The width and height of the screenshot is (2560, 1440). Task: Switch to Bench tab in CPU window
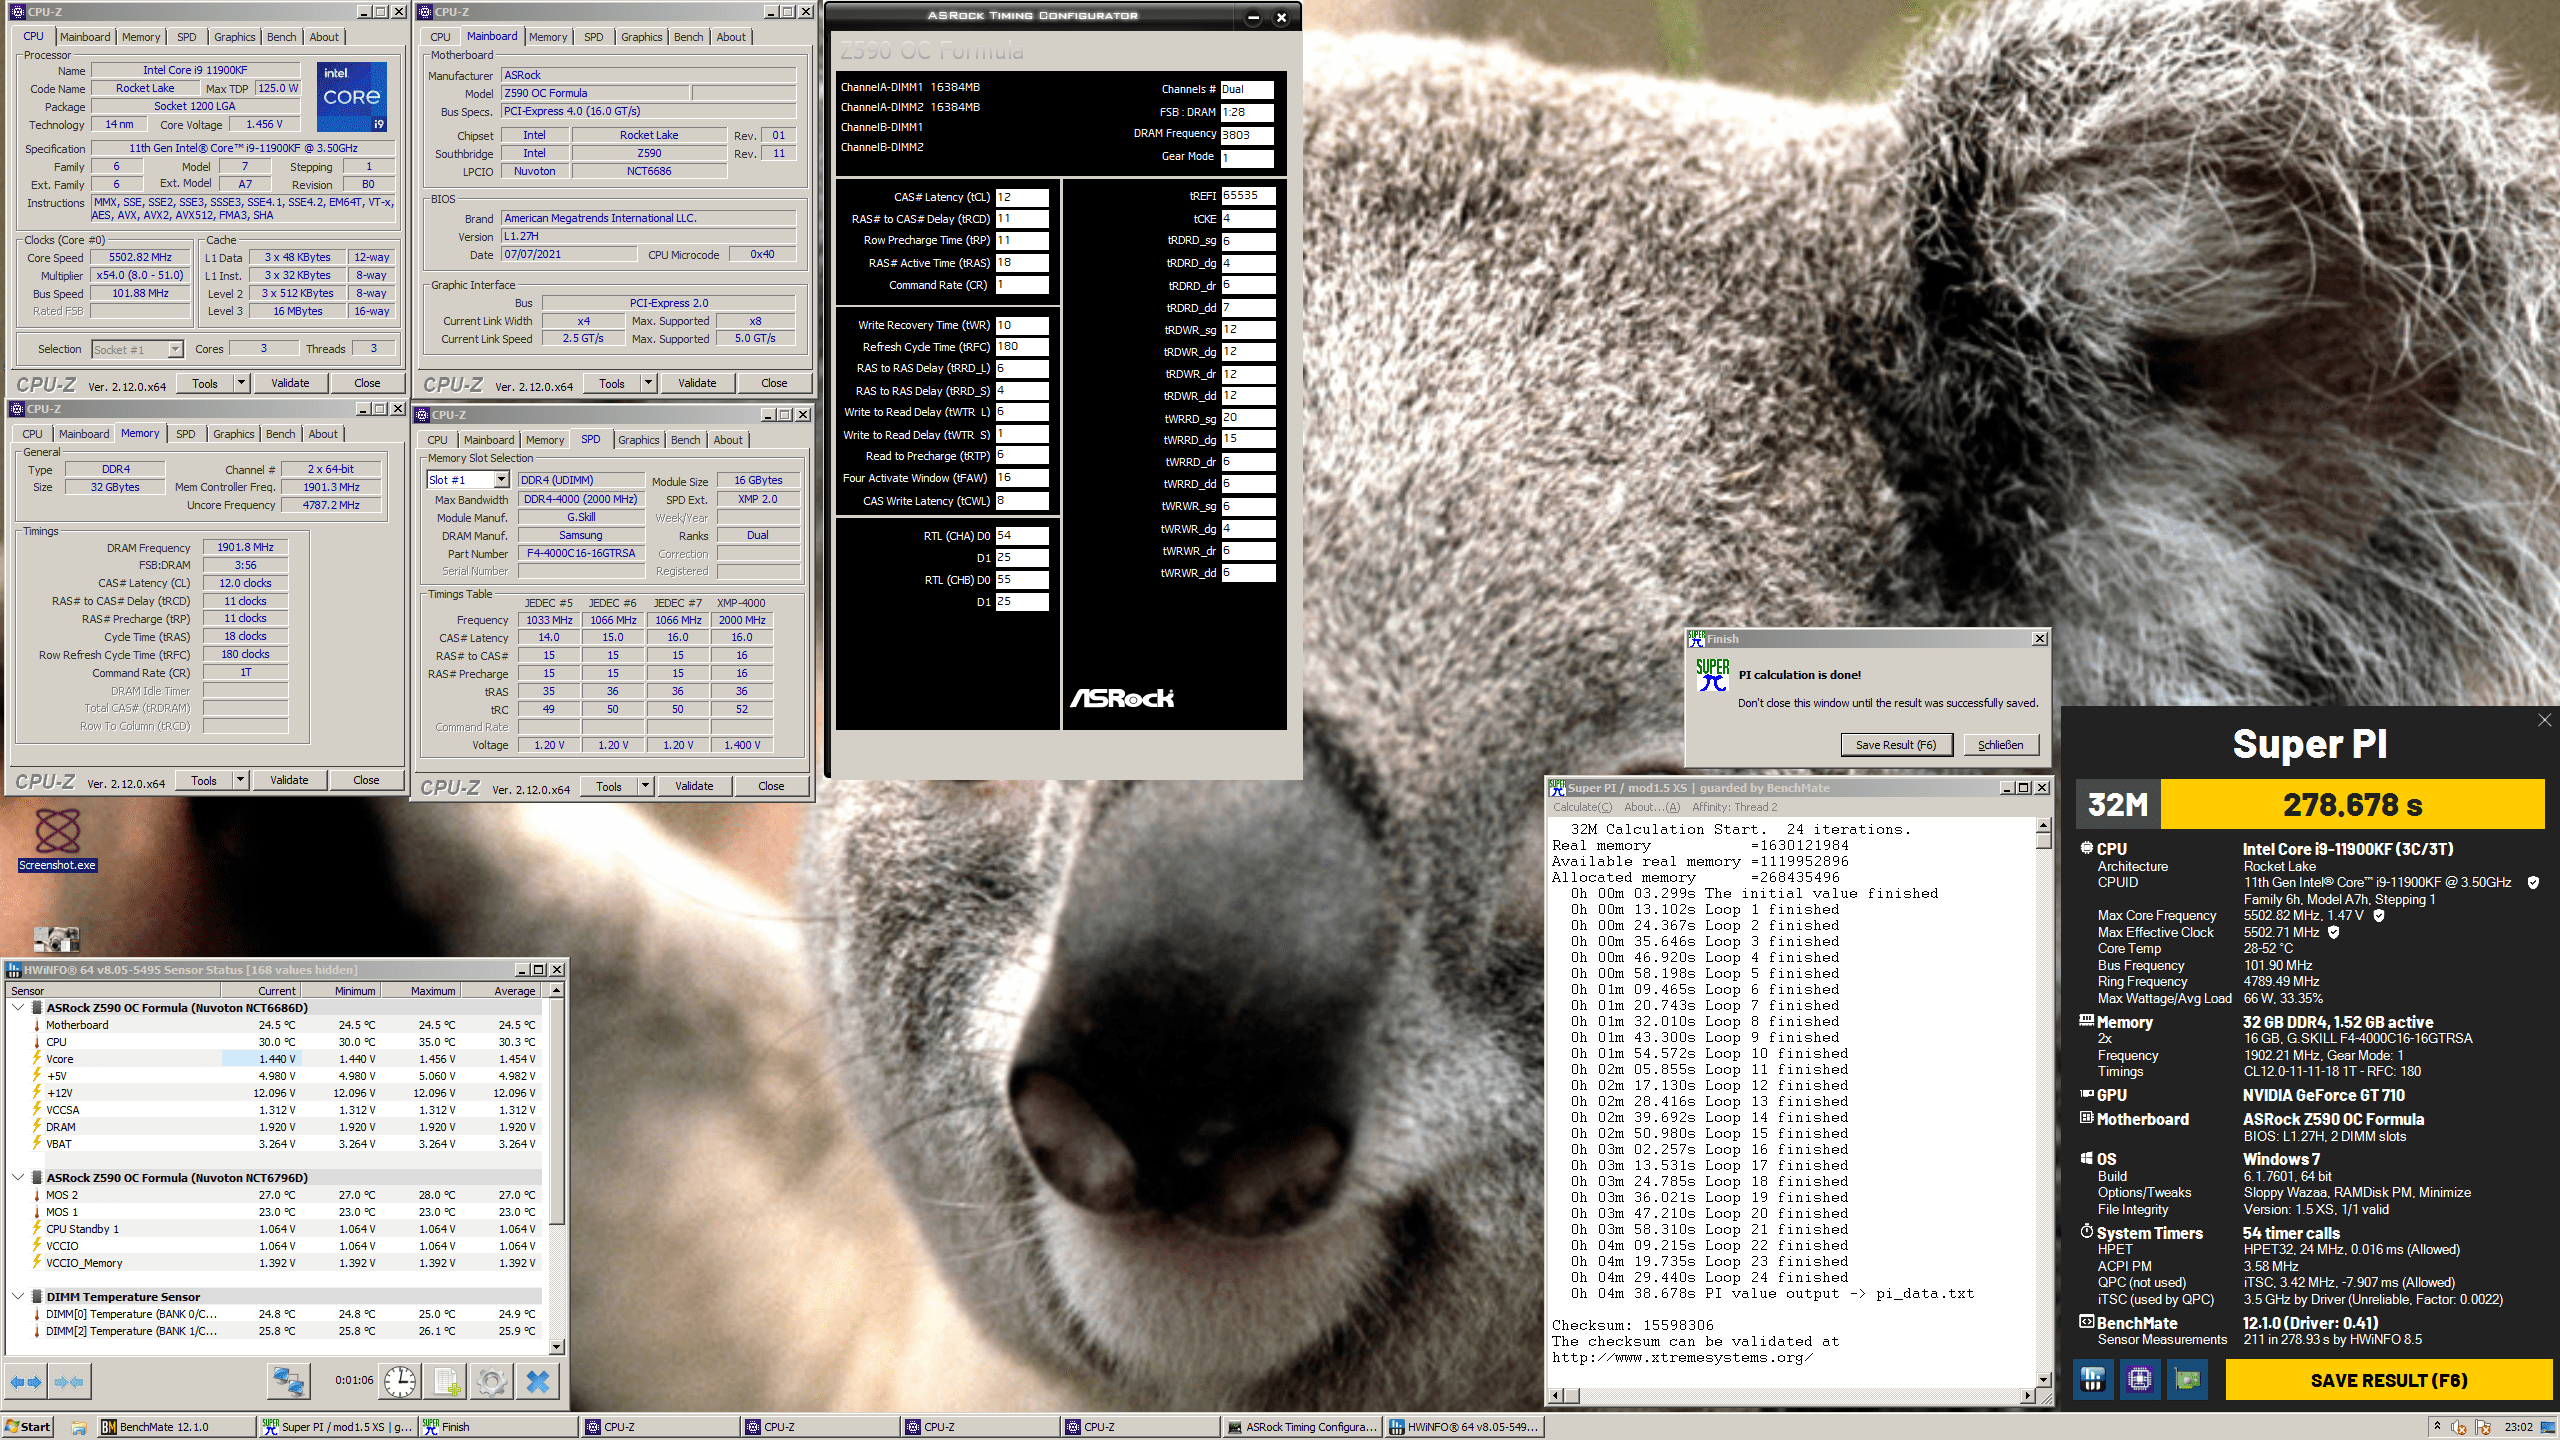(x=281, y=37)
